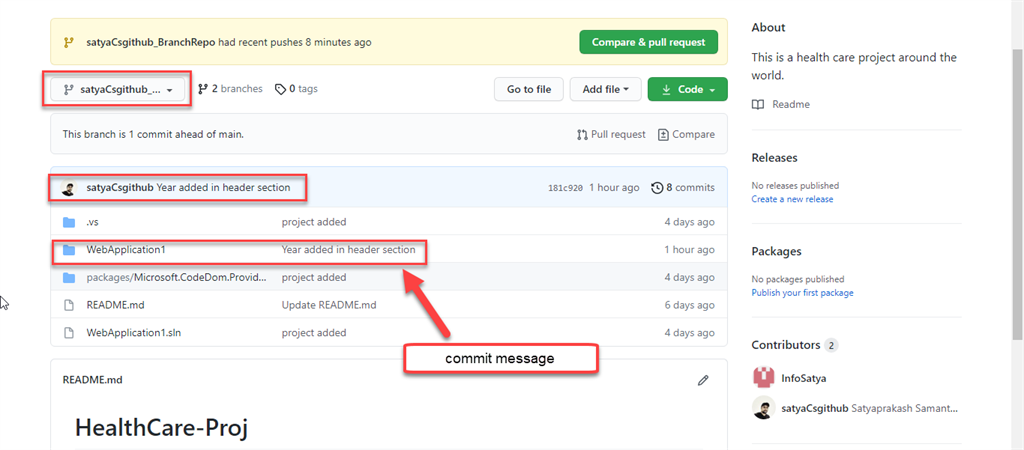Open satyaCsgithub contributor profile in sidebar
This screenshot has height=450, width=1024.
[x=816, y=409]
